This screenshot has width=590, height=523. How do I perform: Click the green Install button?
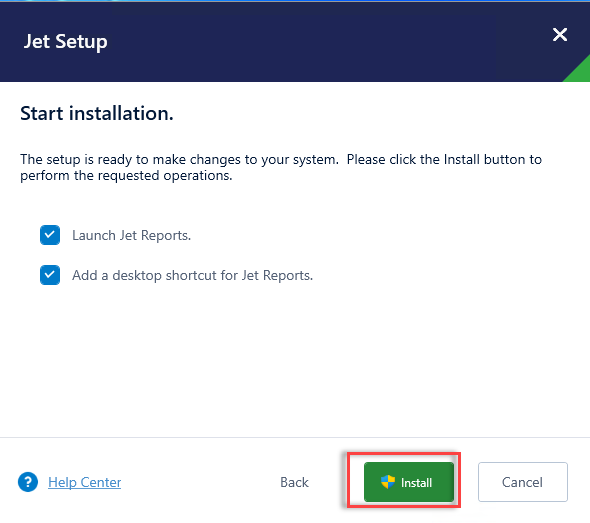[409, 482]
